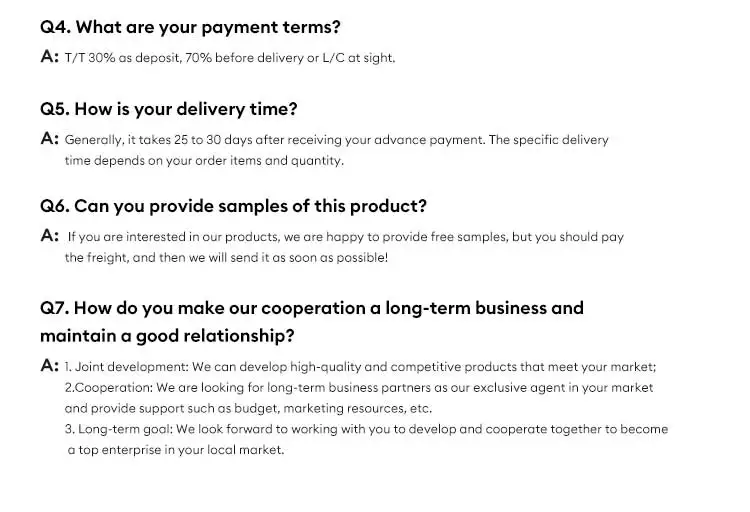Click the A: label under Q5

tap(49, 139)
